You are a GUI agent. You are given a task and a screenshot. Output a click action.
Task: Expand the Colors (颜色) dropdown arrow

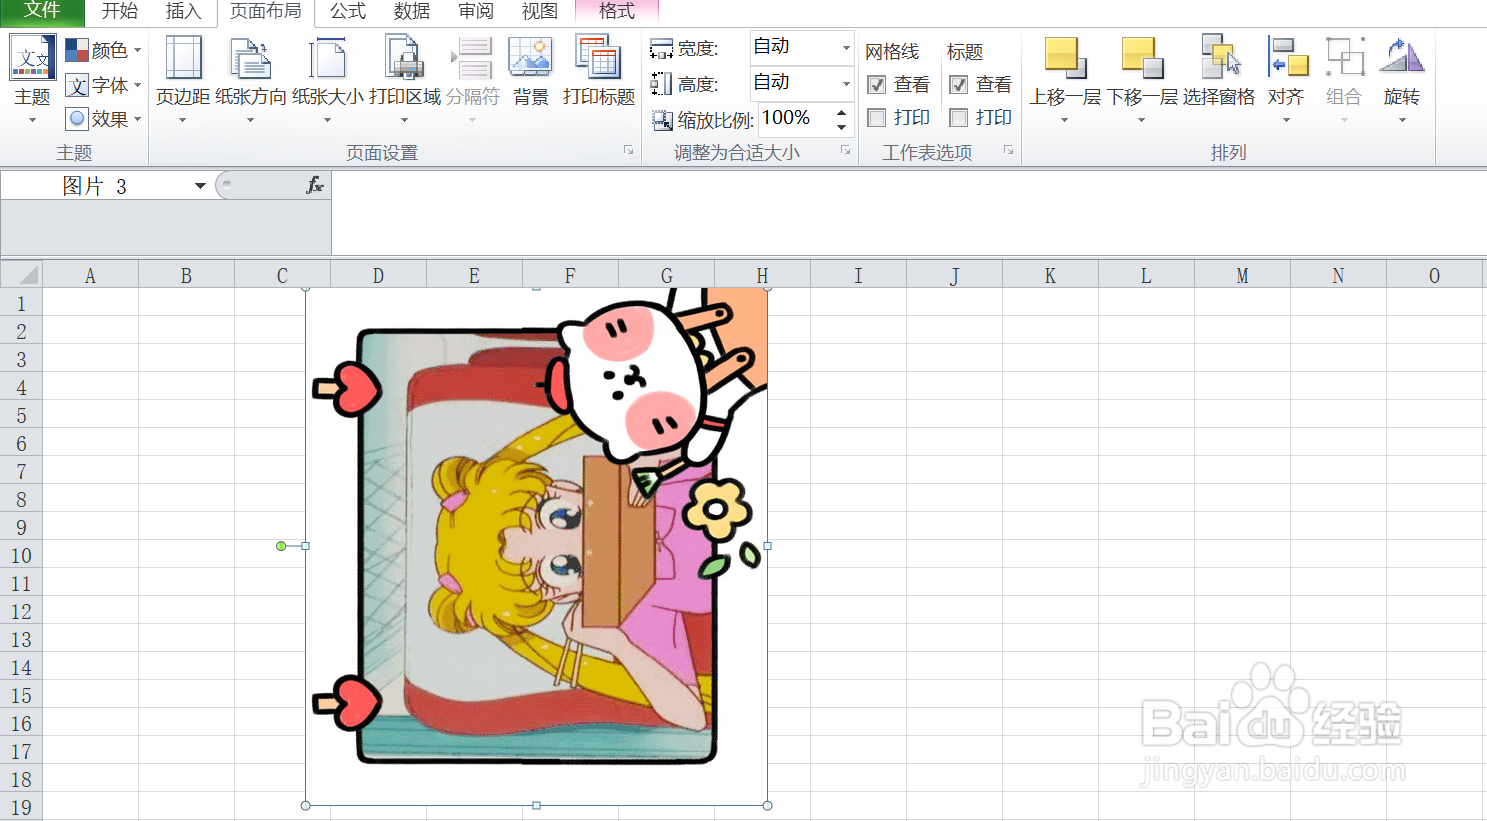[x=138, y=50]
